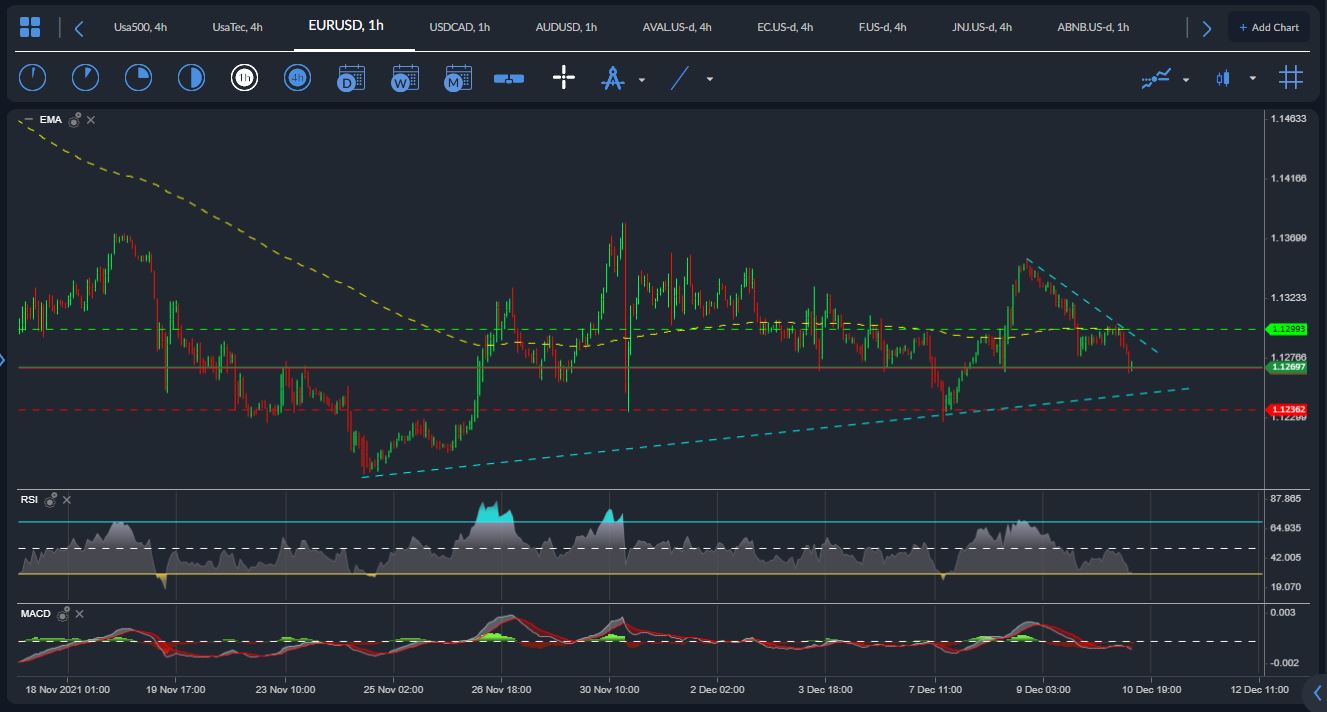The height and width of the screenshot is (712, 1327).
Task: Choose the monthly timeframe calendar icon
Action: [457, 77]
